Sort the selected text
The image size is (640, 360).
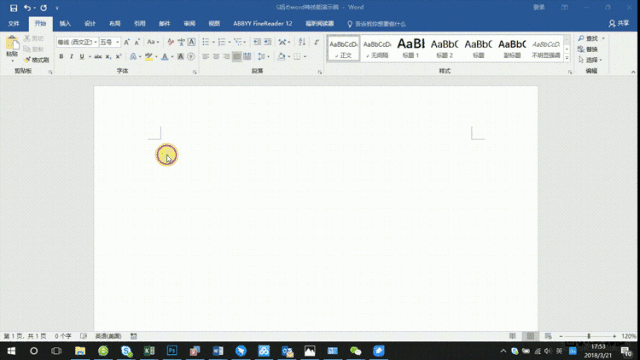pyautogui.click(x=302, y=42)
